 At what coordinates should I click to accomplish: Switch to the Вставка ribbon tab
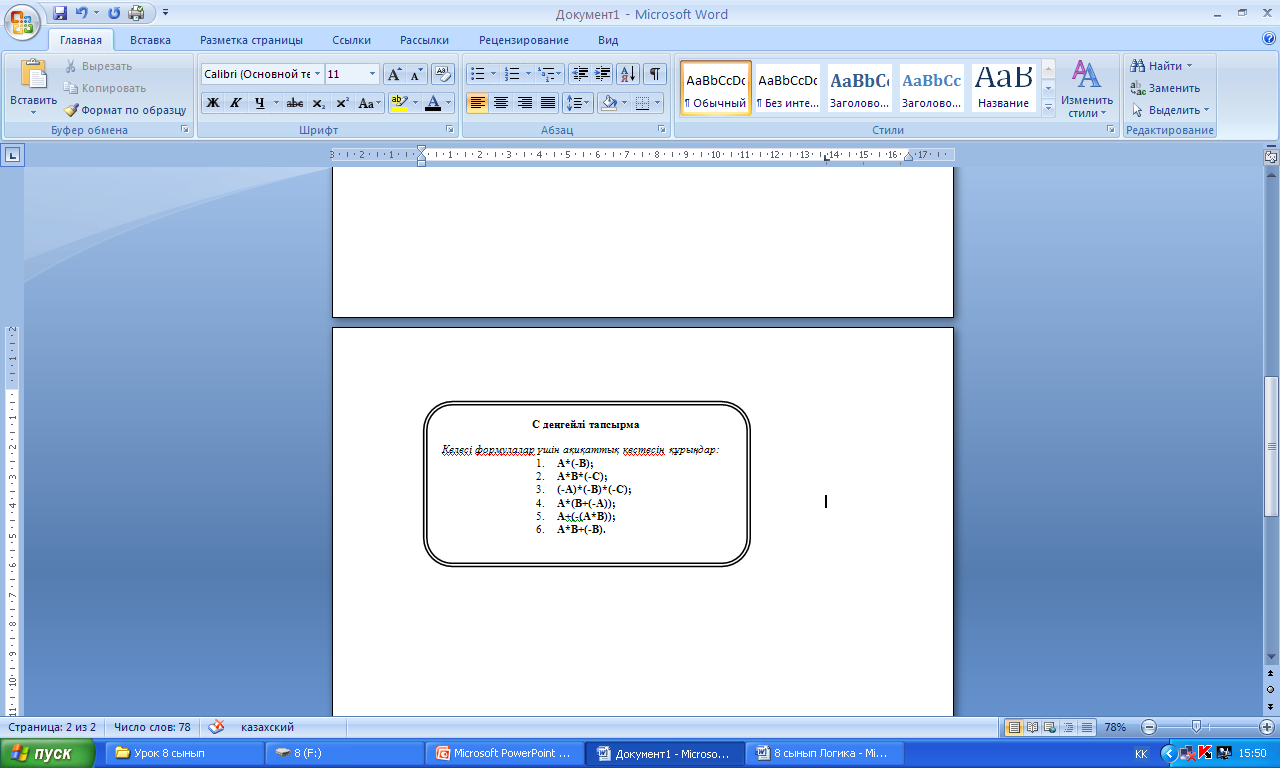150,40
